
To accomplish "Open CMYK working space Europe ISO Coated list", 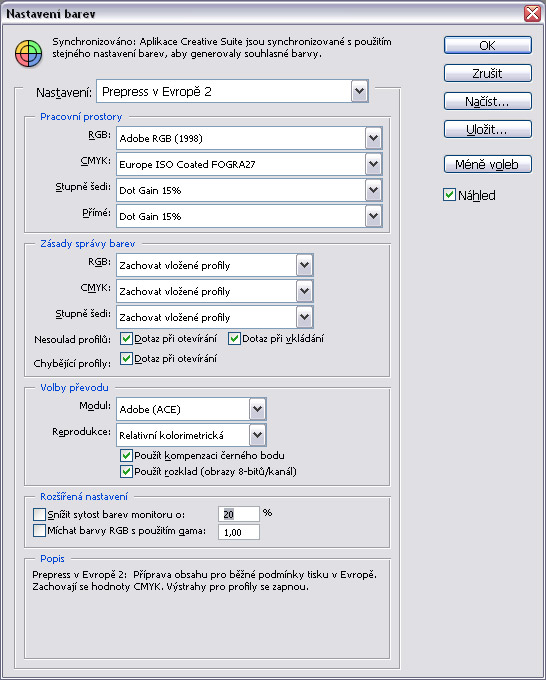I will tap(249, 164).
